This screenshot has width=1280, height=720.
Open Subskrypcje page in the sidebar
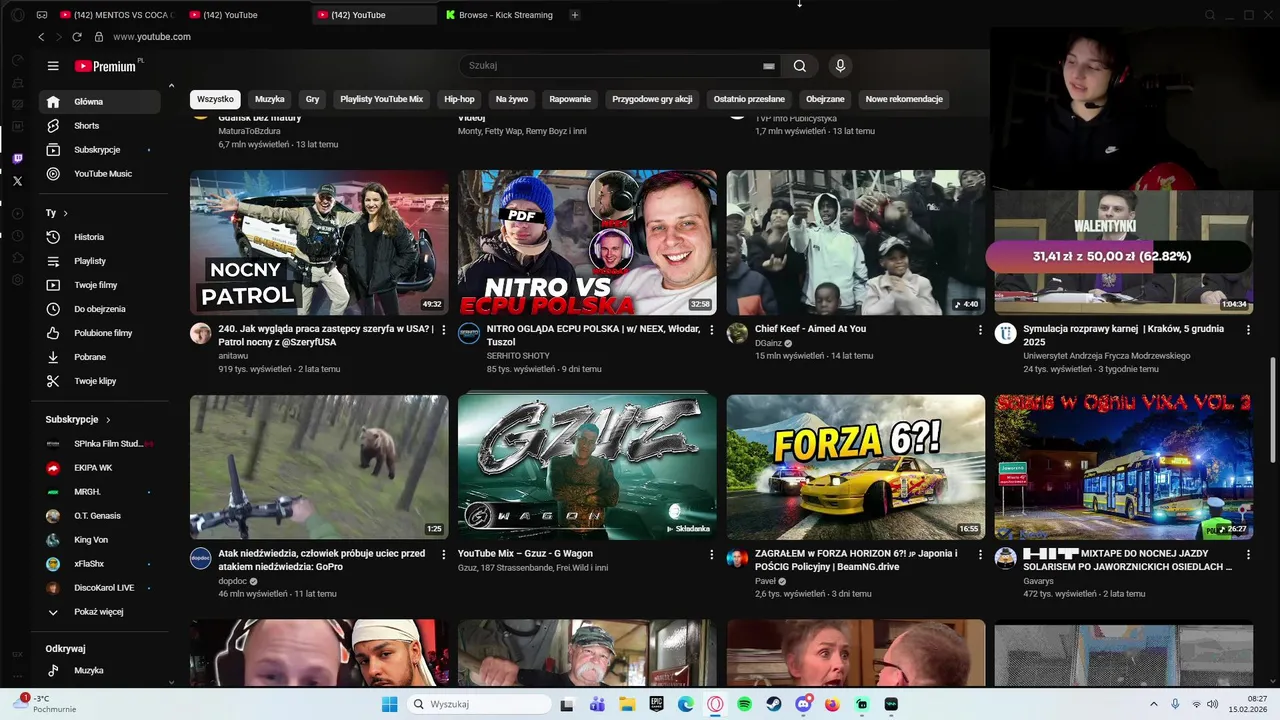tap(100, 150)
